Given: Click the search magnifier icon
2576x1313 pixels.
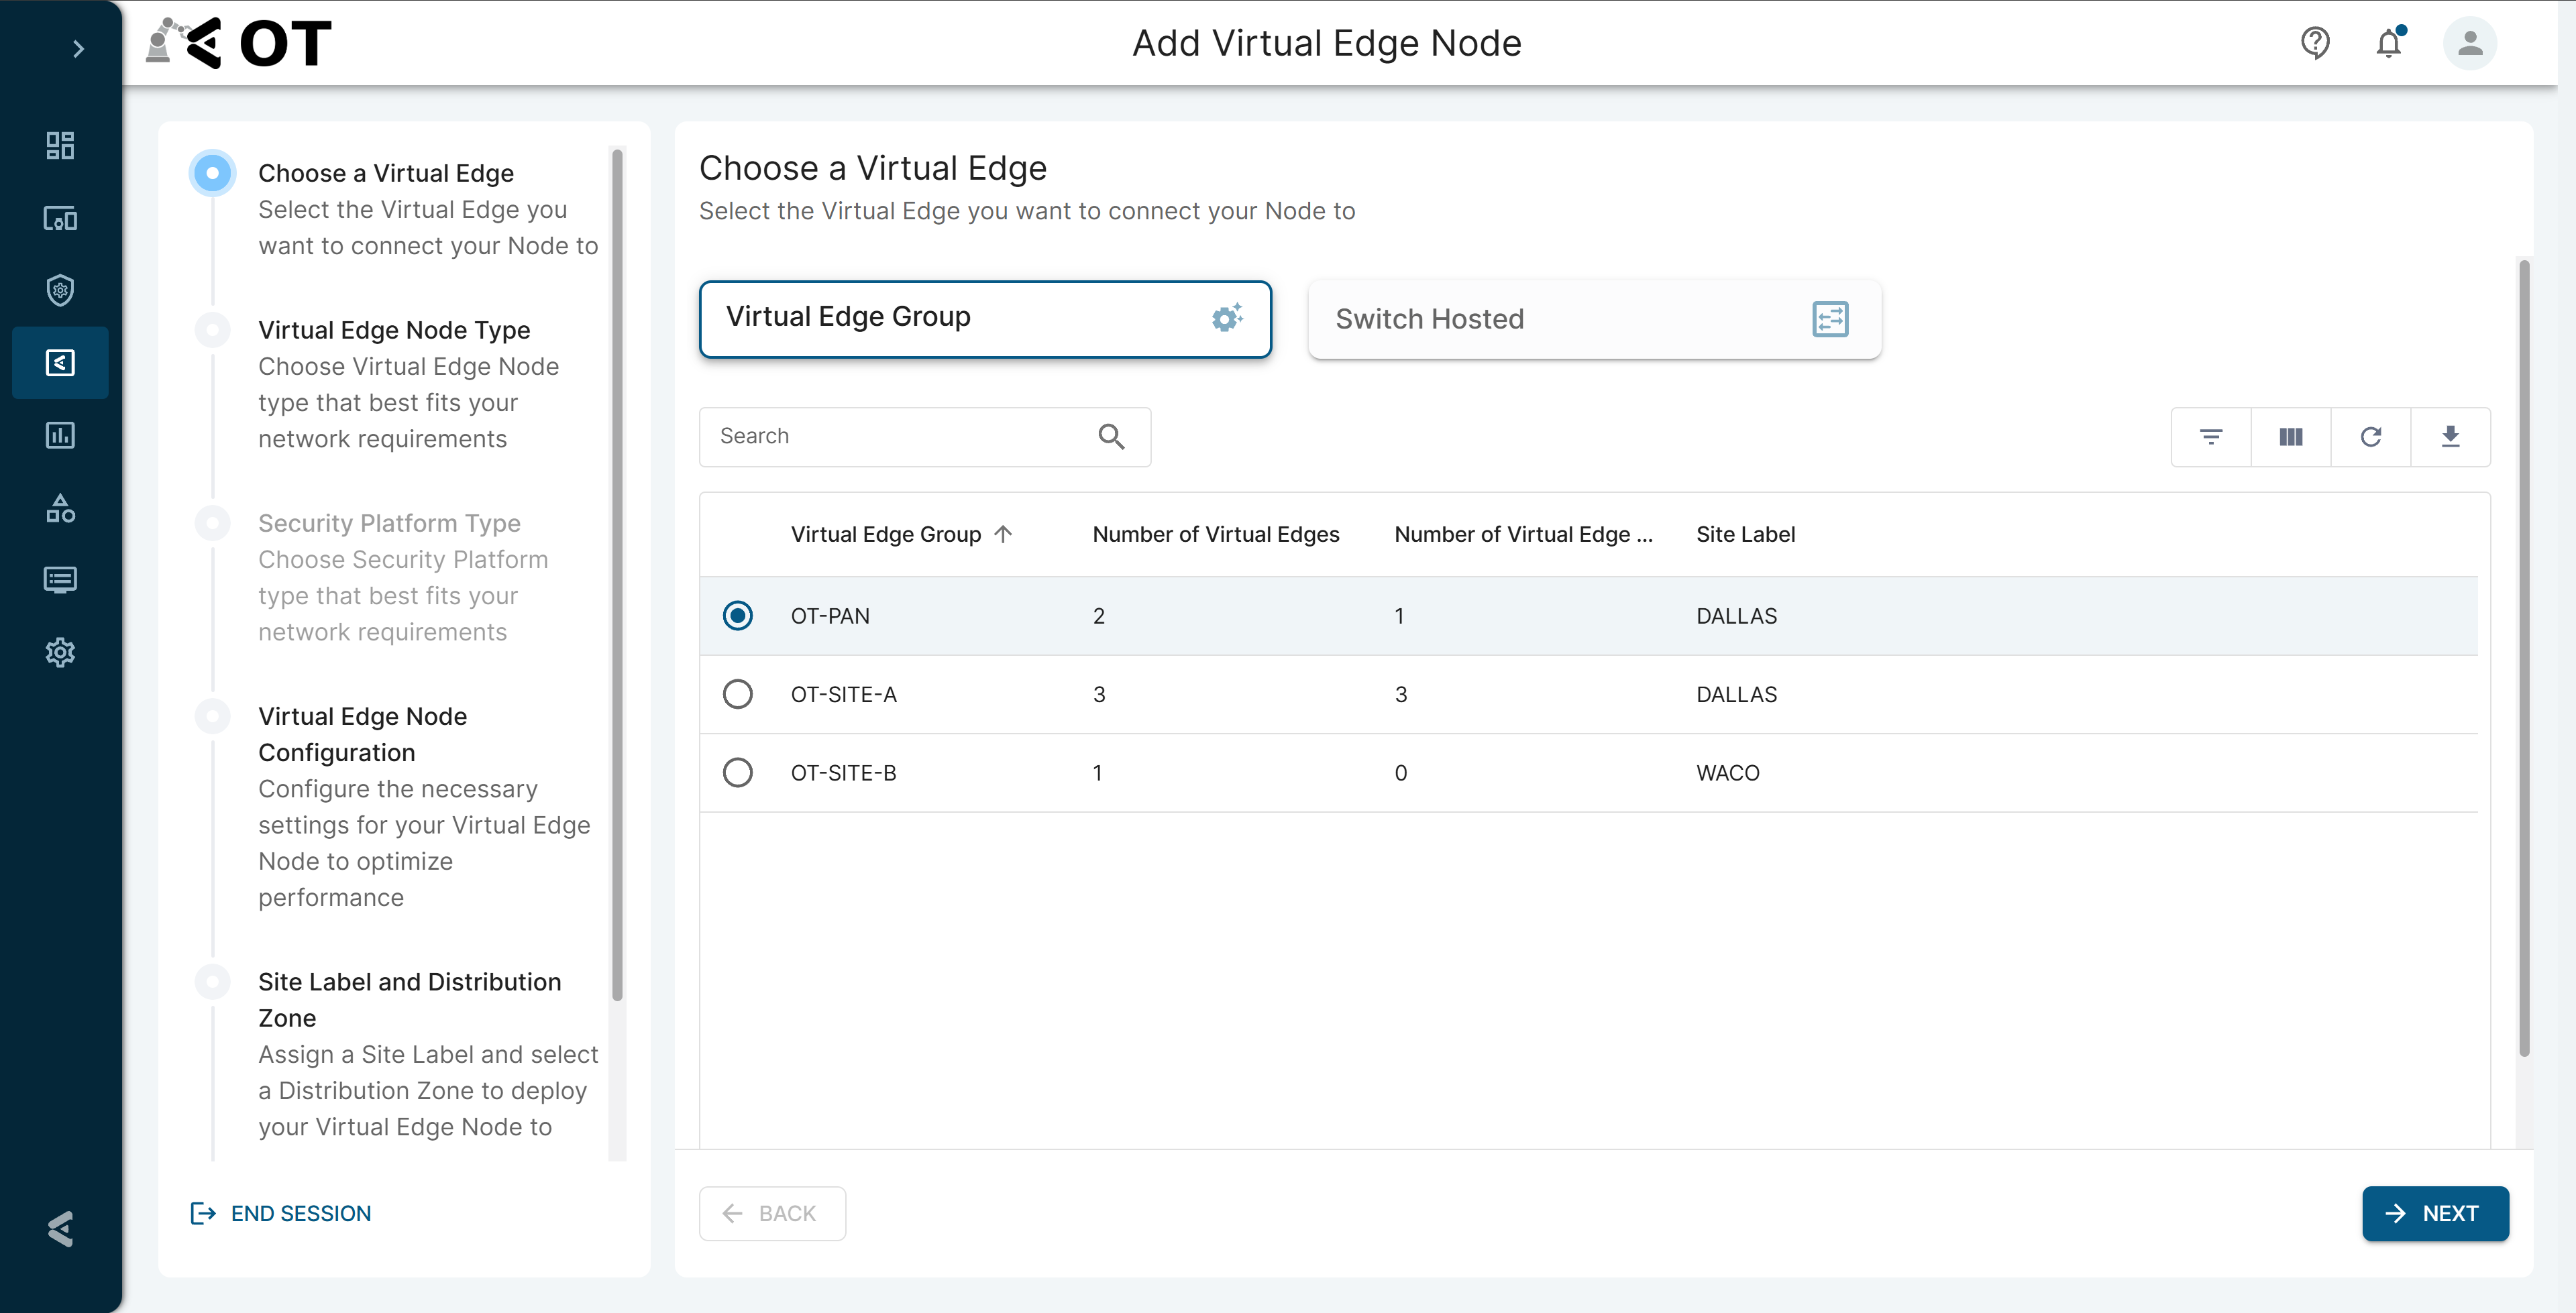Looking at the screenshot, I should (x=1111, y=437).
